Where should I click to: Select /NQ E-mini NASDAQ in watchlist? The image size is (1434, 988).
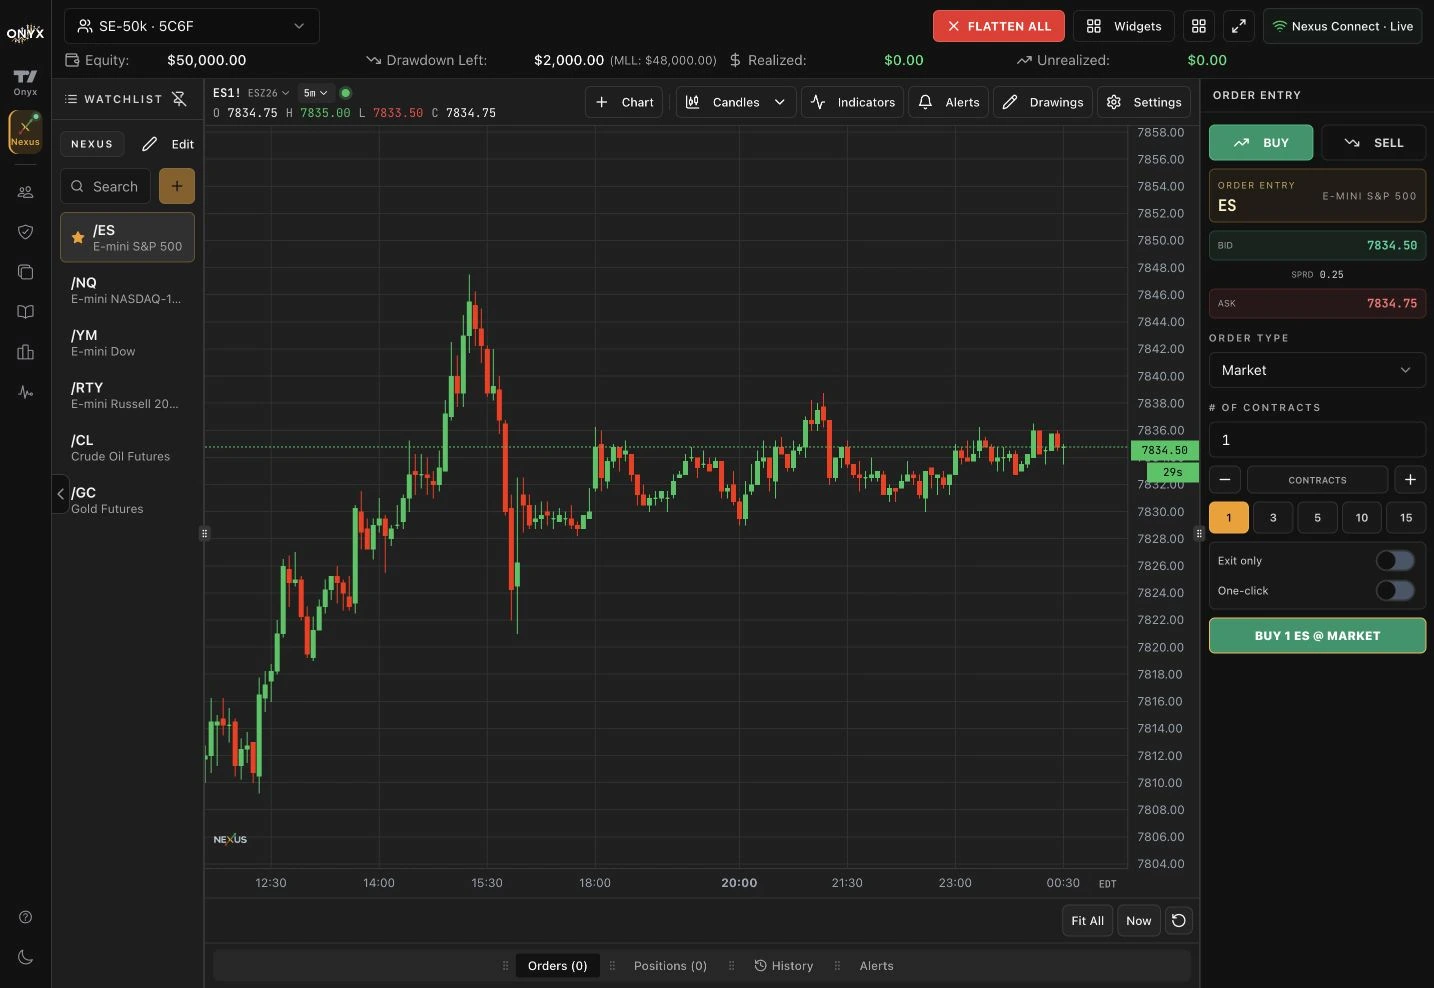pyautogui.click(x=127, y=290)
